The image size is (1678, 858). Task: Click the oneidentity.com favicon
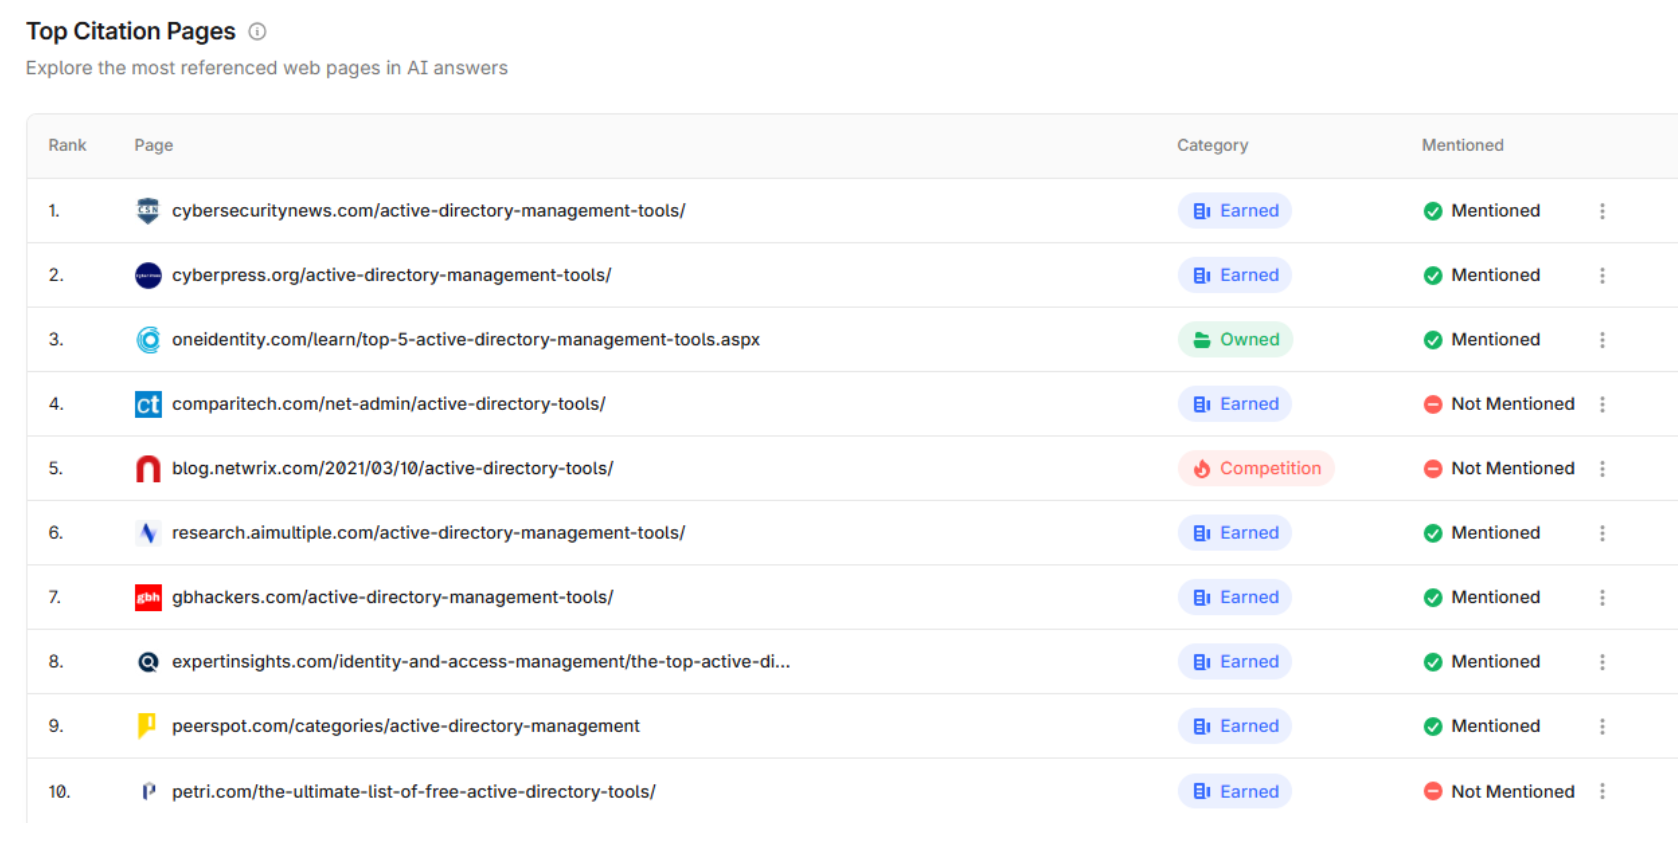click(x=148, y=340)
